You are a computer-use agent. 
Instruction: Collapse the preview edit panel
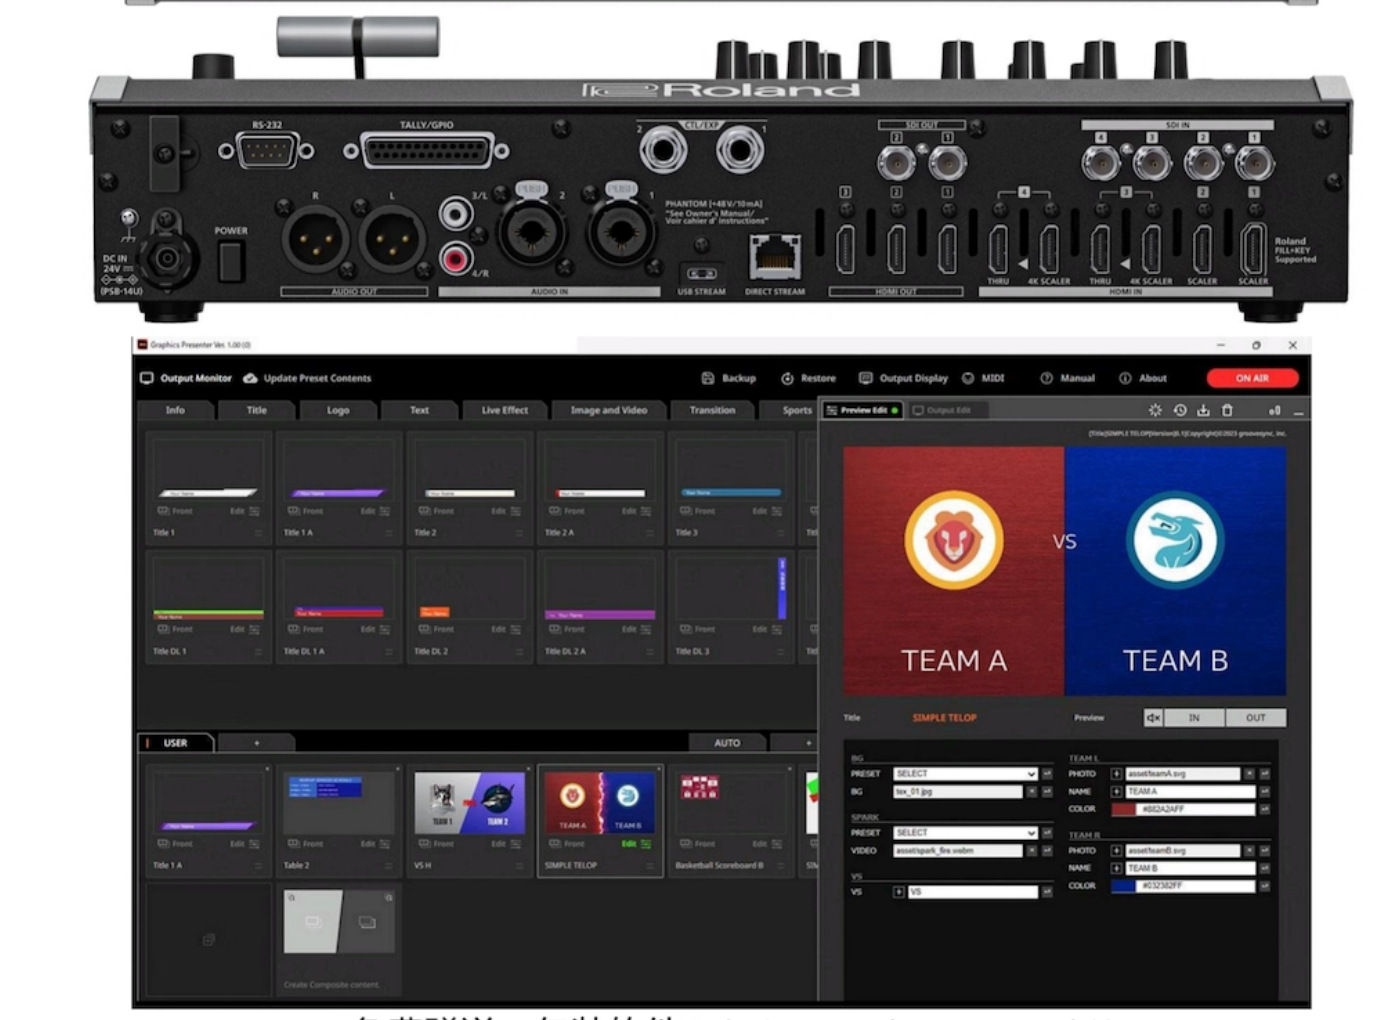(1298, 411)
